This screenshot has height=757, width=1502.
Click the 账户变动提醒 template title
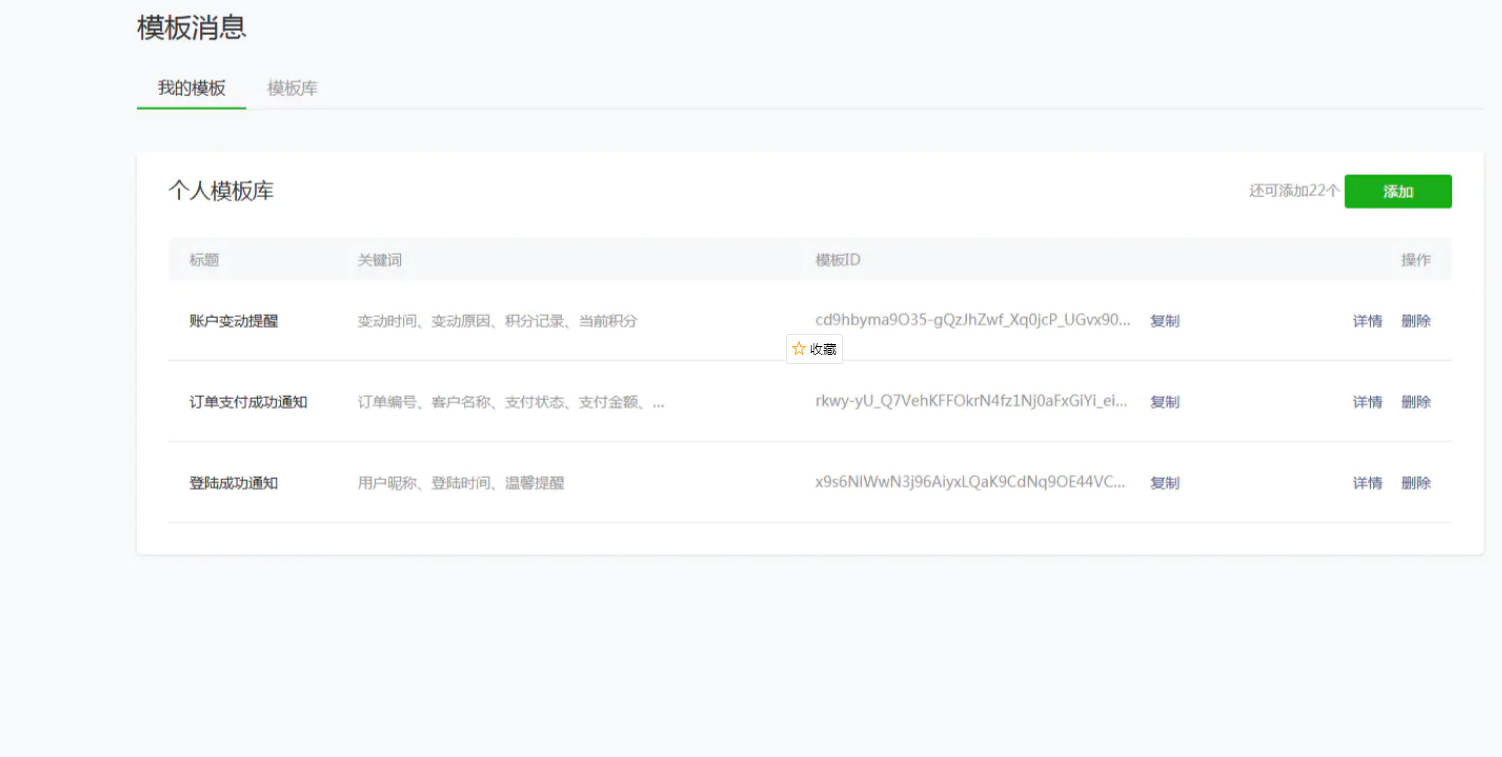pyautogui.click(x=233, y=321)
